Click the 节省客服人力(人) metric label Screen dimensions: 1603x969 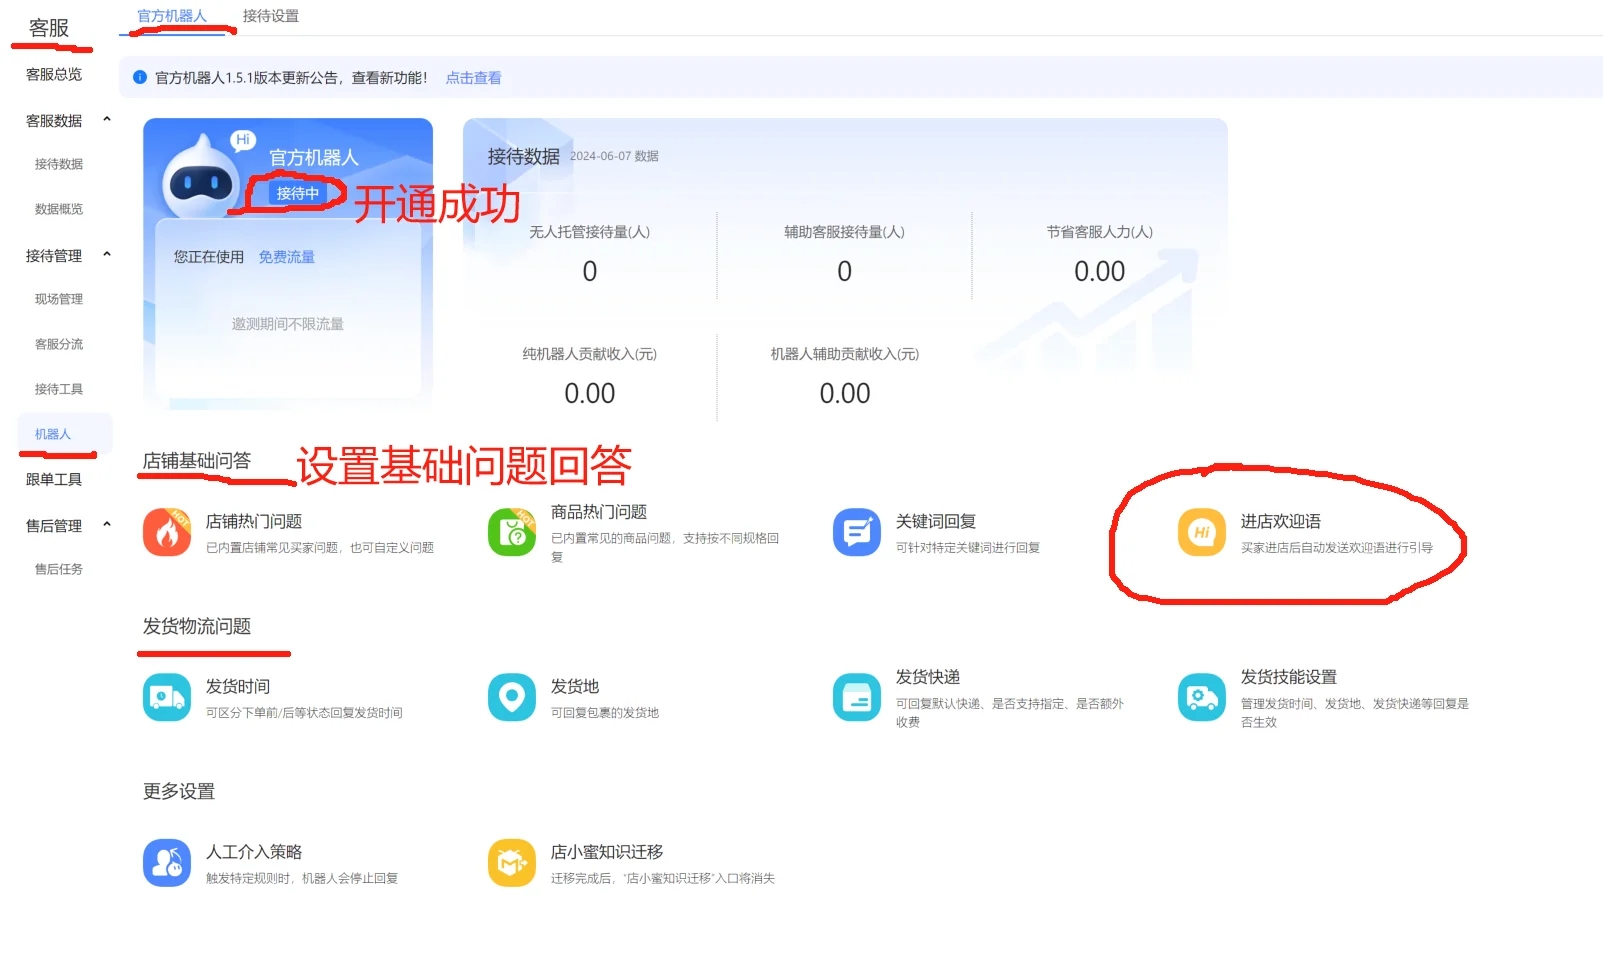tap(1100, 232)
